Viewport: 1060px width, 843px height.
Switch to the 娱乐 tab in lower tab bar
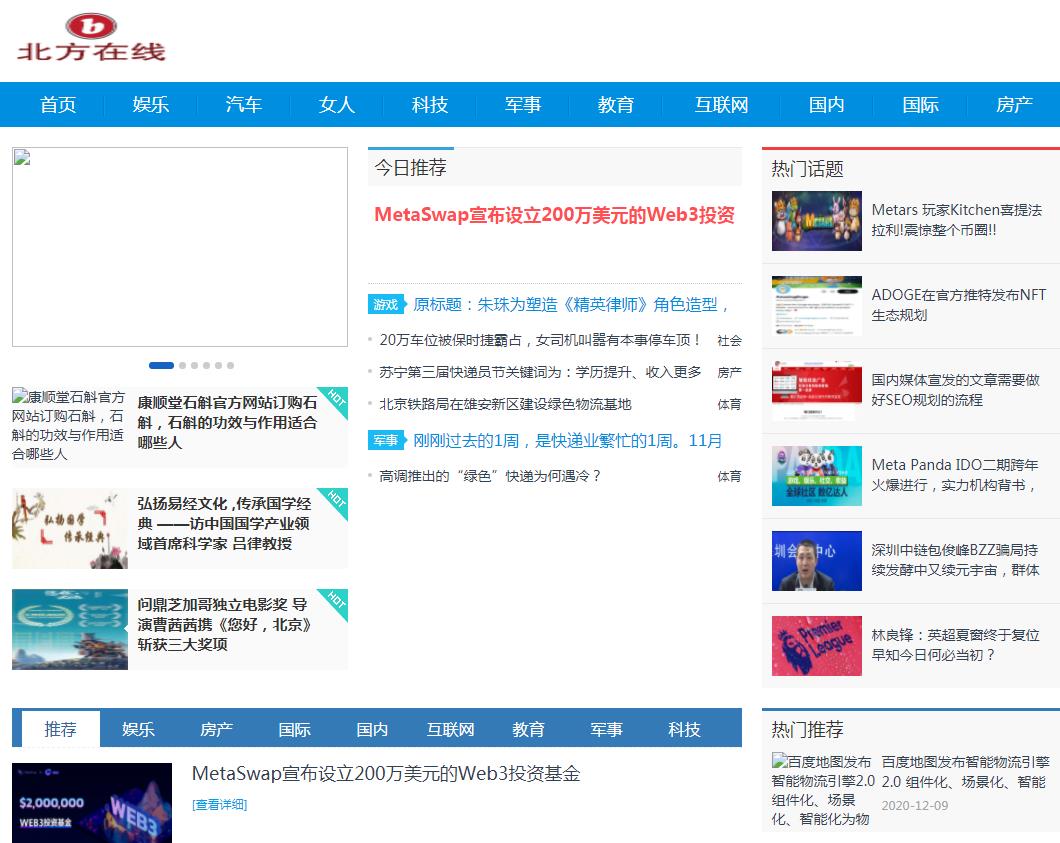pyautogui.click(x=139, y=729)
